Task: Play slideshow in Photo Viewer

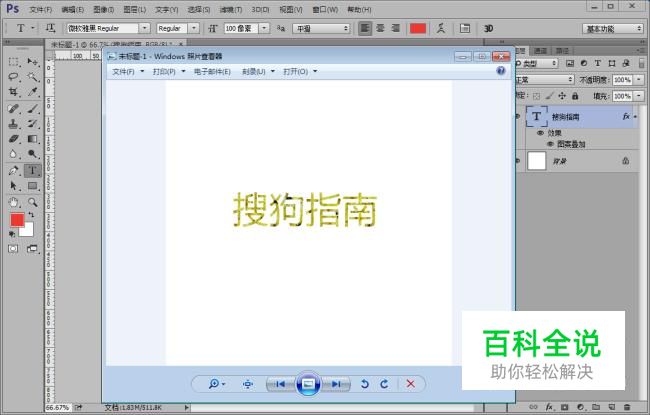Action: tap(308, 384)
